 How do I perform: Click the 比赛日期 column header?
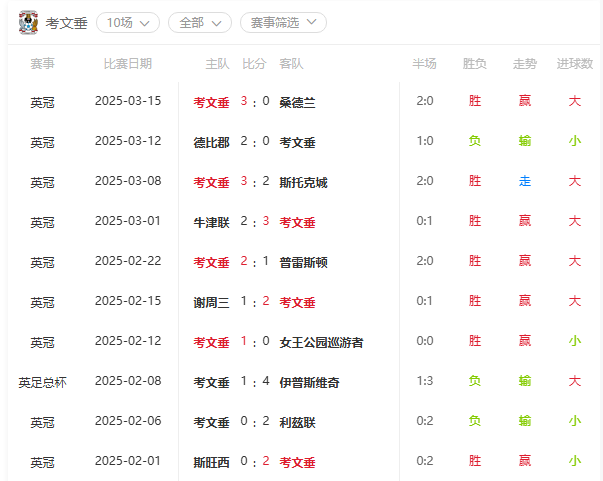click(128, 63)
